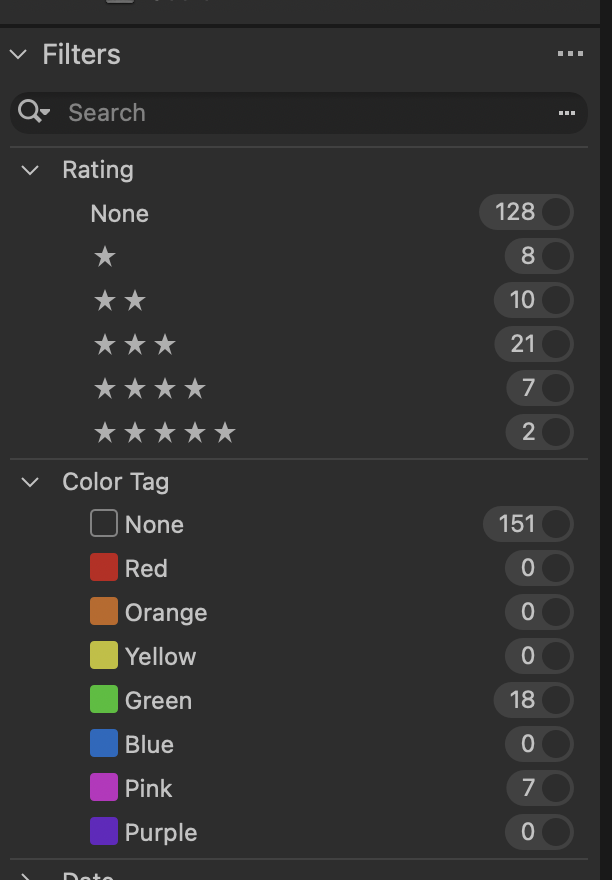Collapse the Filters panel
The width and height of the screenshot is (612, 880).
pyautogui.click(x=18, y=54)
